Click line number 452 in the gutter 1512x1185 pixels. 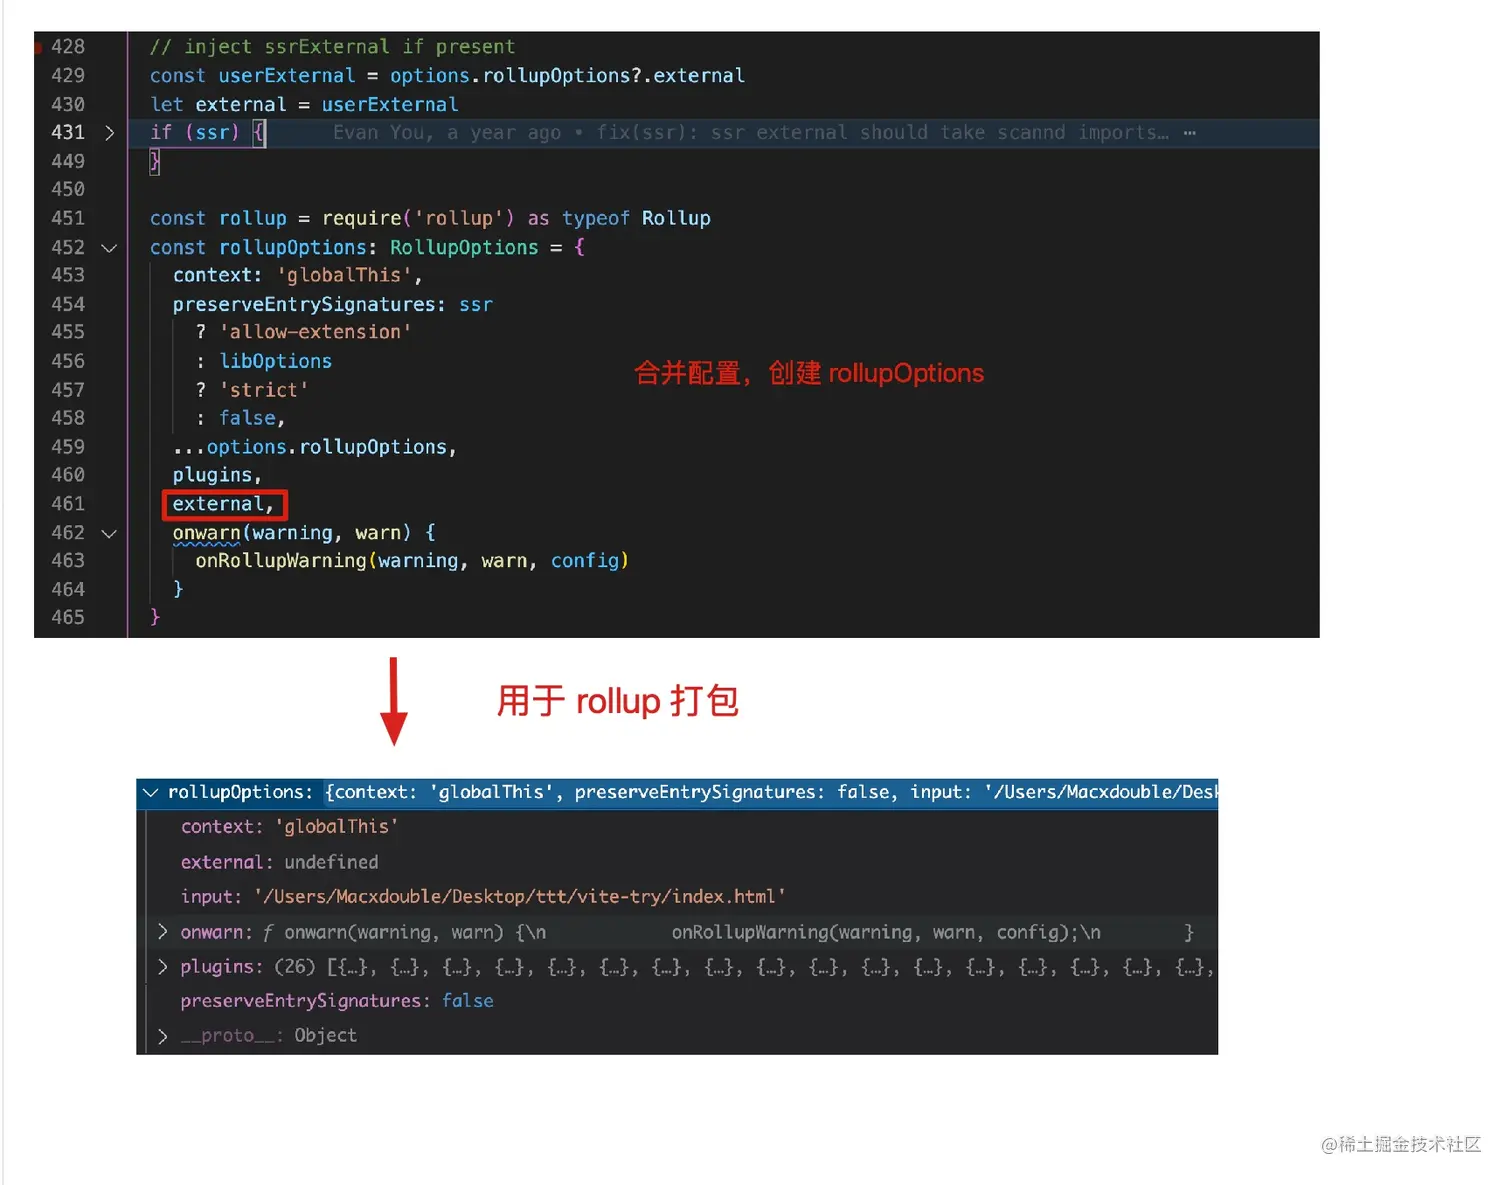pos(68,248)
